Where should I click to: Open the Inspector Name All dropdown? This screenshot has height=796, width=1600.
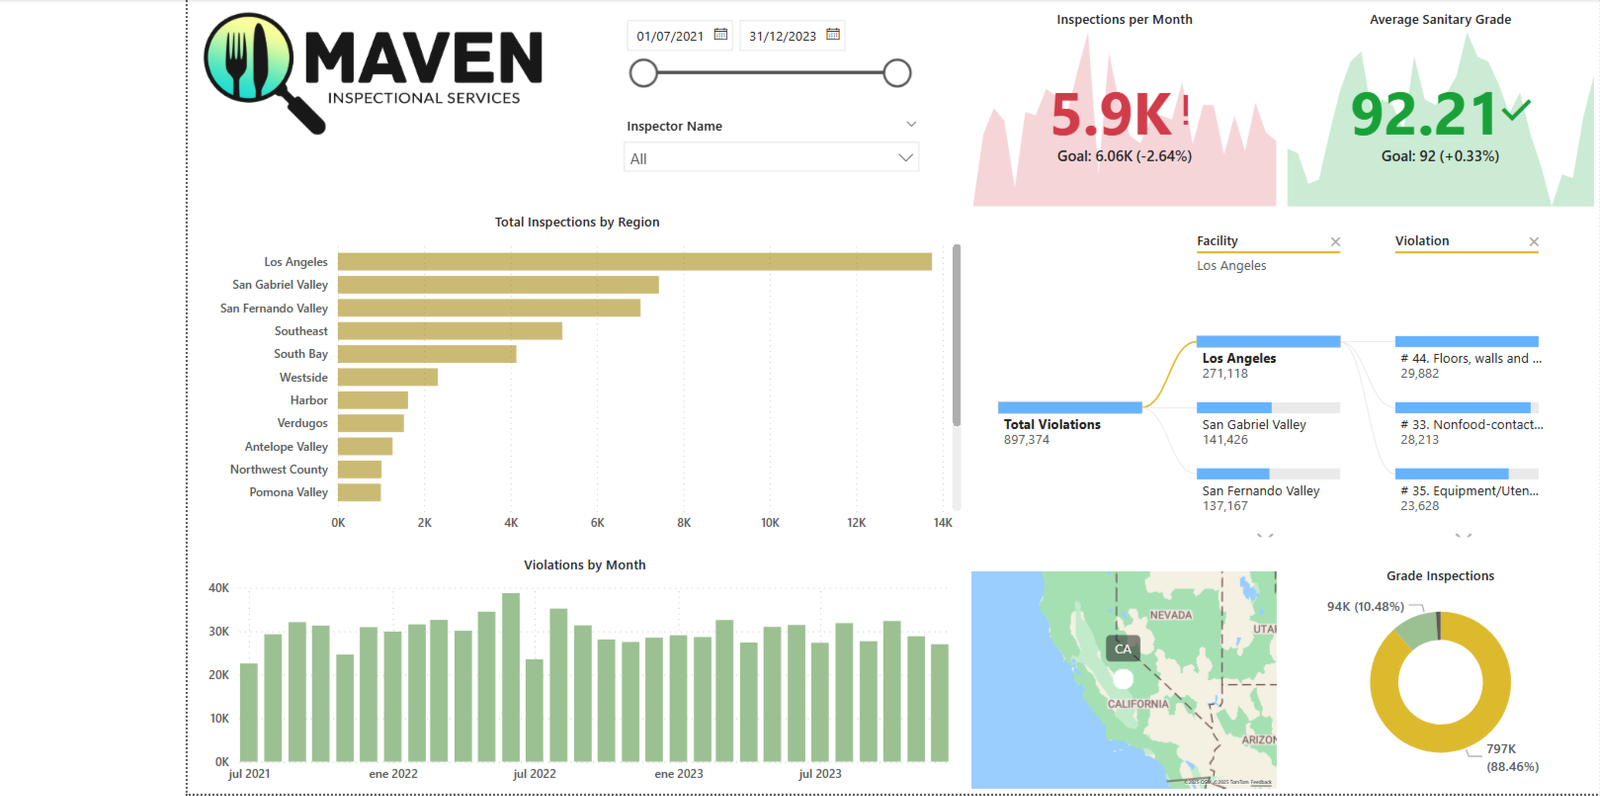pyautogui.click(x=770, y=158)
